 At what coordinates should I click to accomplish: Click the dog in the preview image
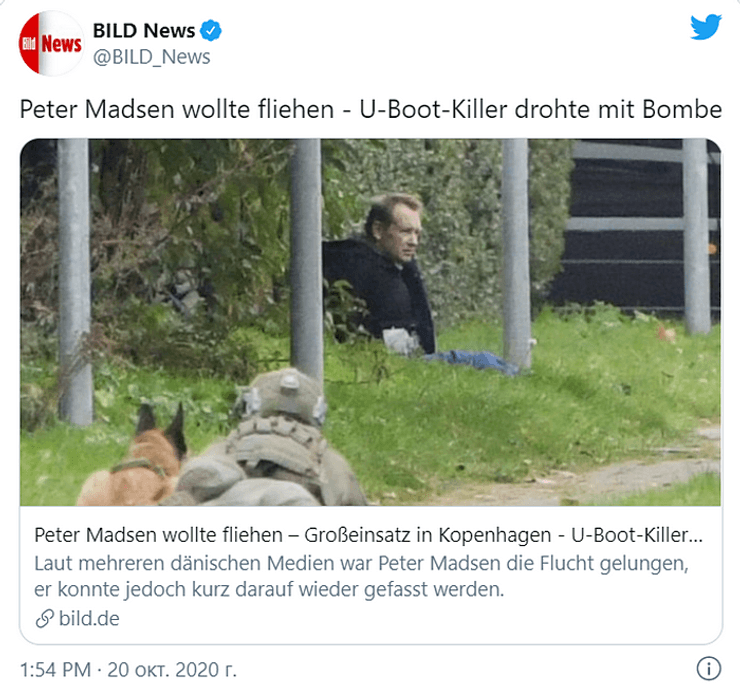point(134,457)
